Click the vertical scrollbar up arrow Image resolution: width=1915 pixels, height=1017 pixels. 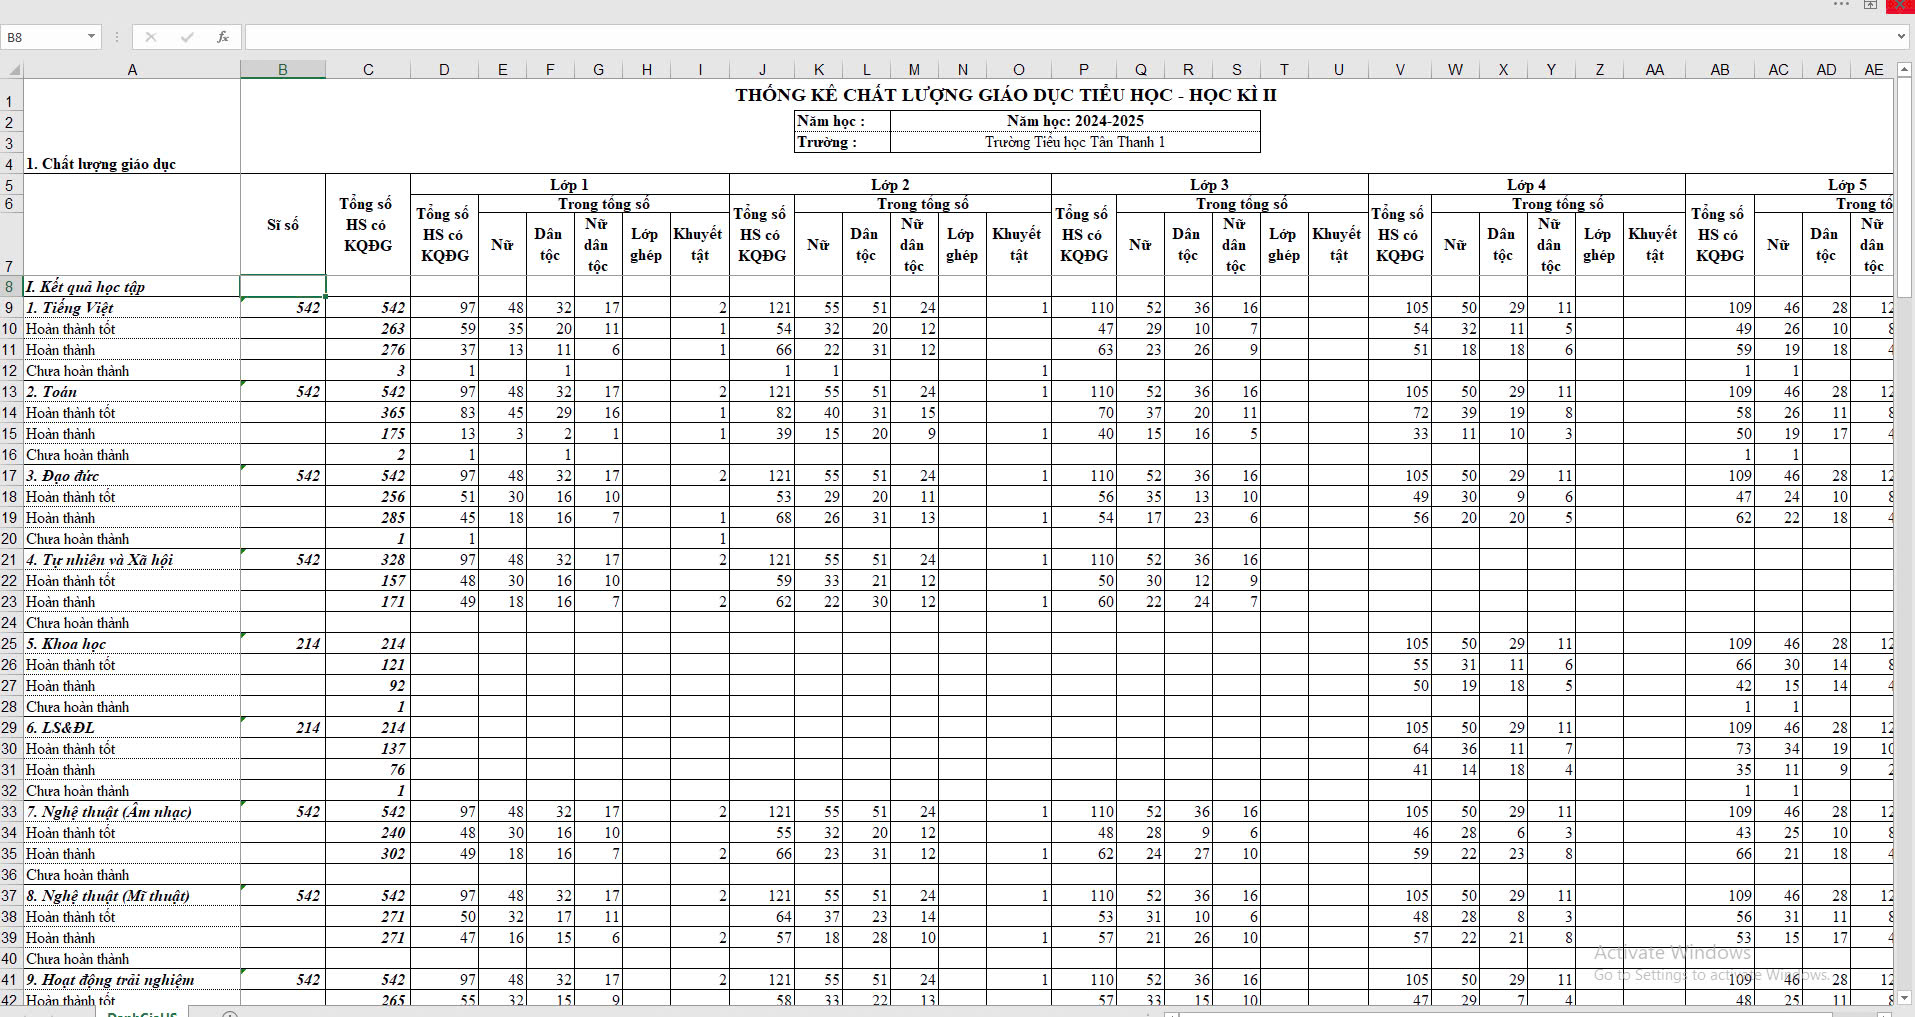(1904, 69)
